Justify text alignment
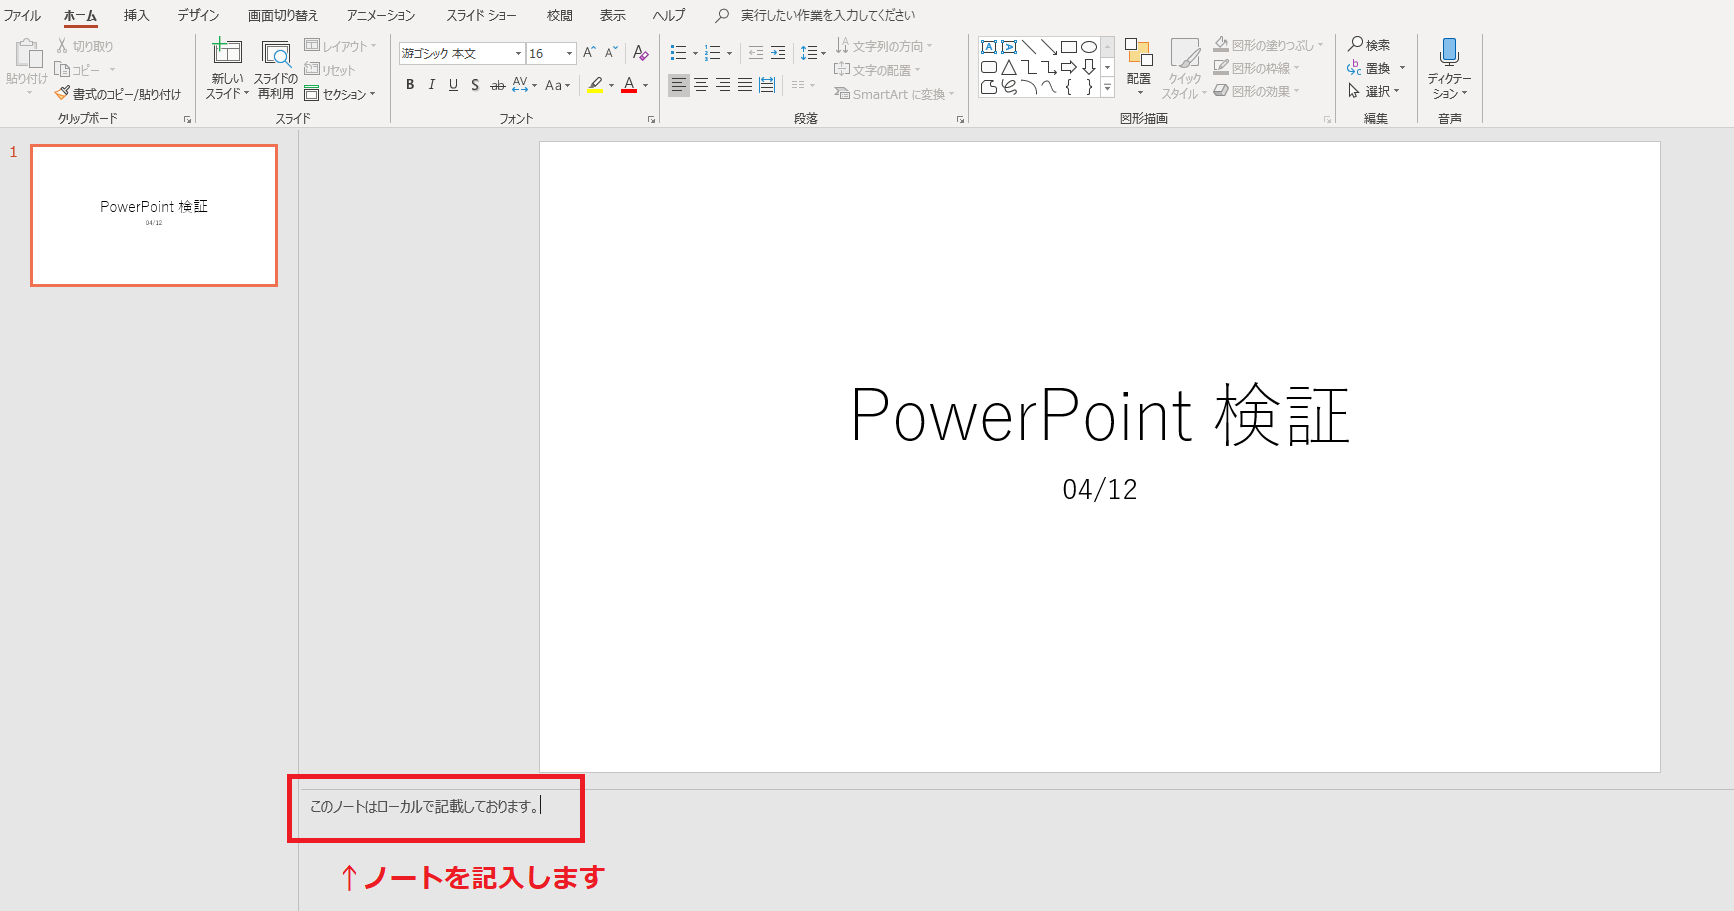This screenshot has height=911, width=1734. [x=745, y=85]
